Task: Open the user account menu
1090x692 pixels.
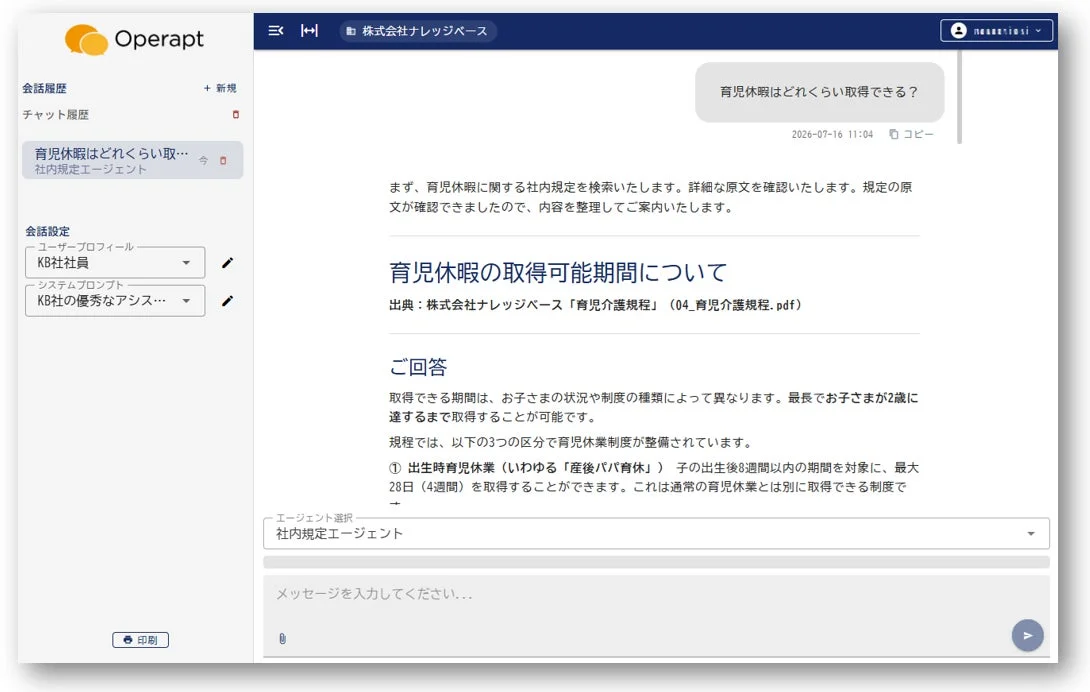Action: pyautogui.click(x=996, y=31)
